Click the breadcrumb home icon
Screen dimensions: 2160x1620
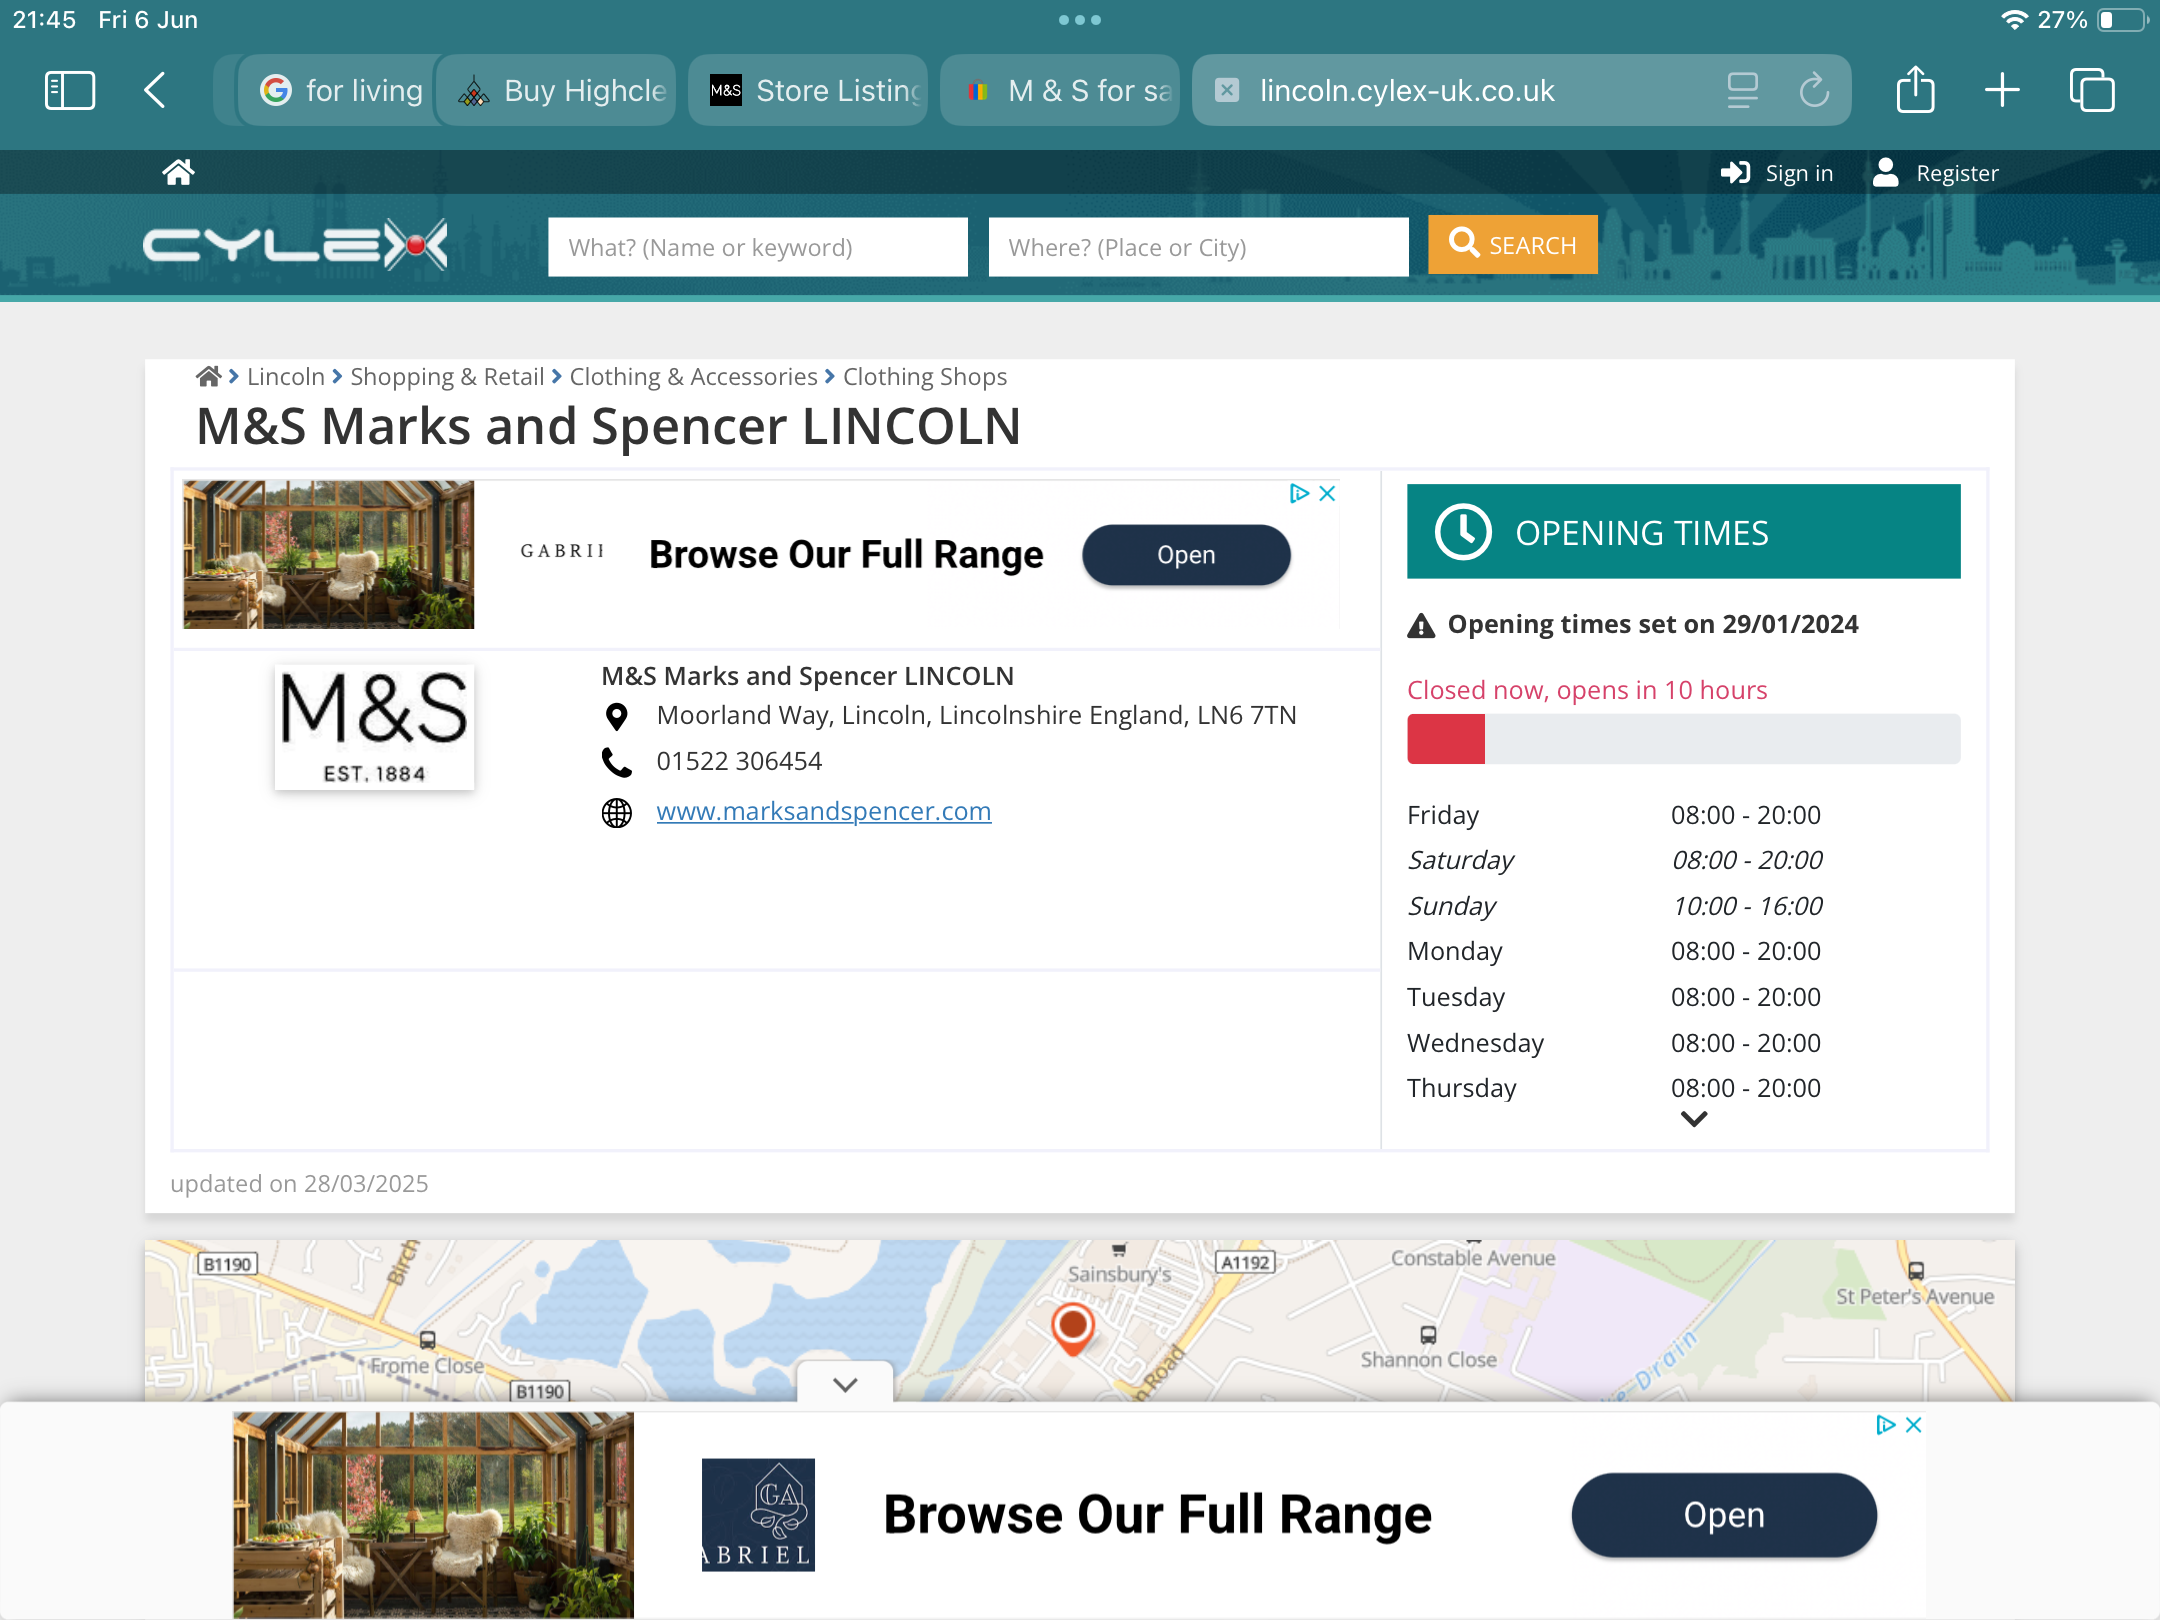pos(208,377)
